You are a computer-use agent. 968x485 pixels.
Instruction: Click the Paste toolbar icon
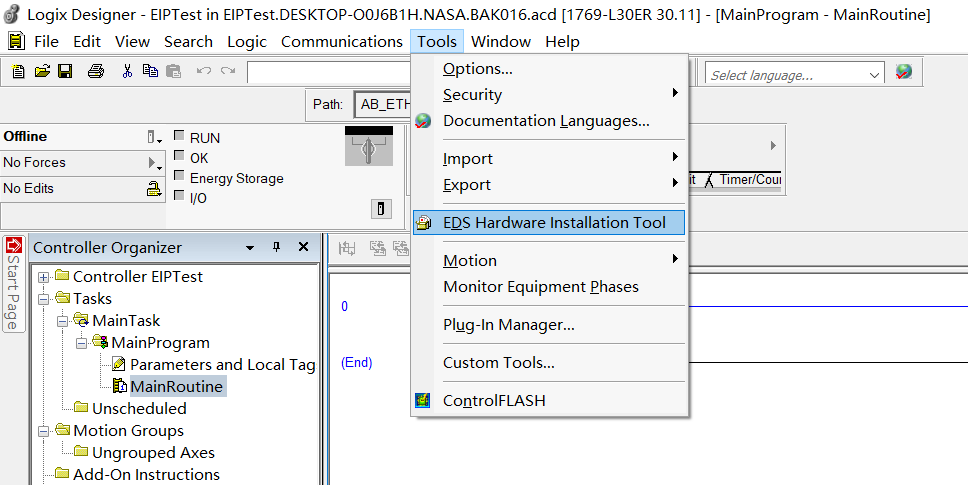[x=173, y=72]
